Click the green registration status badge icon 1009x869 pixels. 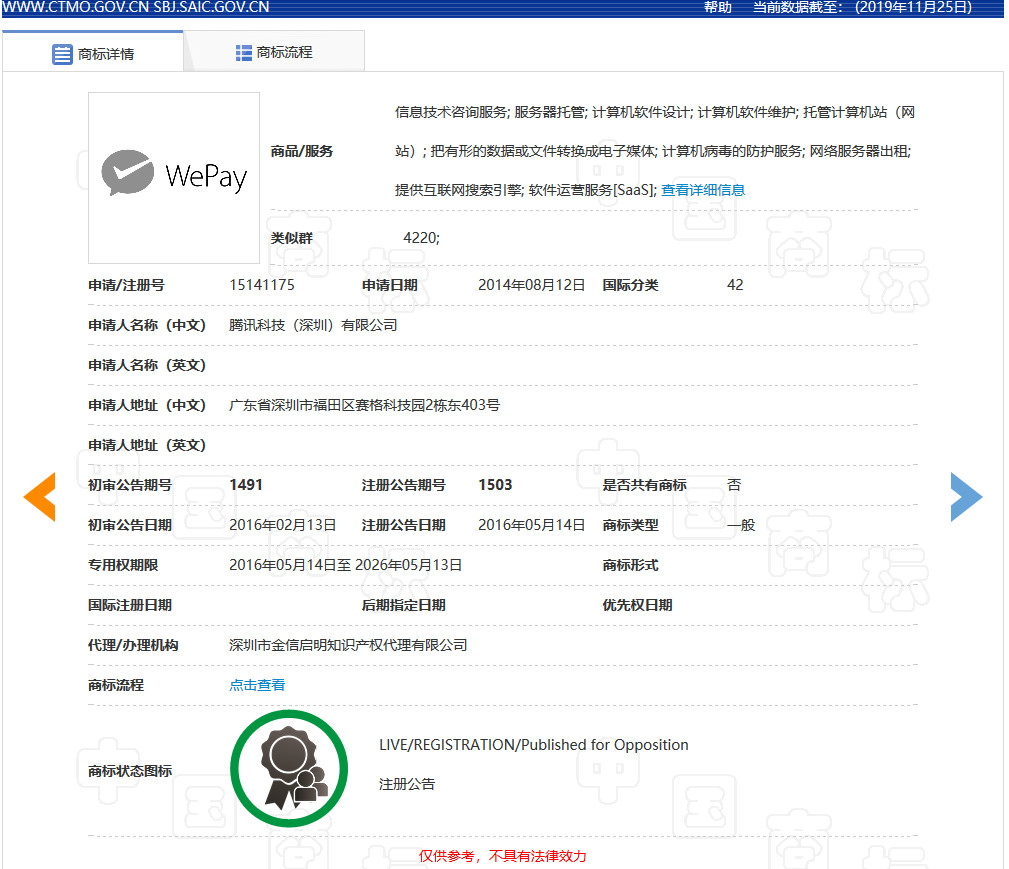point(289,768)
